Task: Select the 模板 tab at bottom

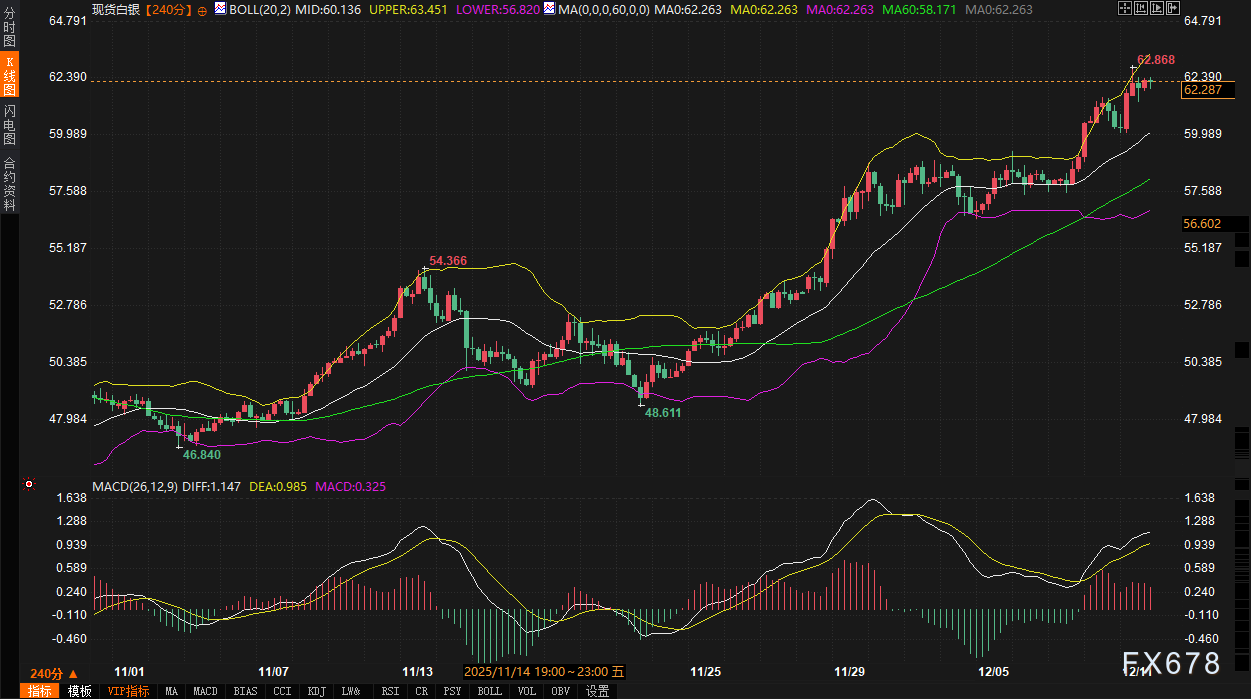Action: pos(80,691)
